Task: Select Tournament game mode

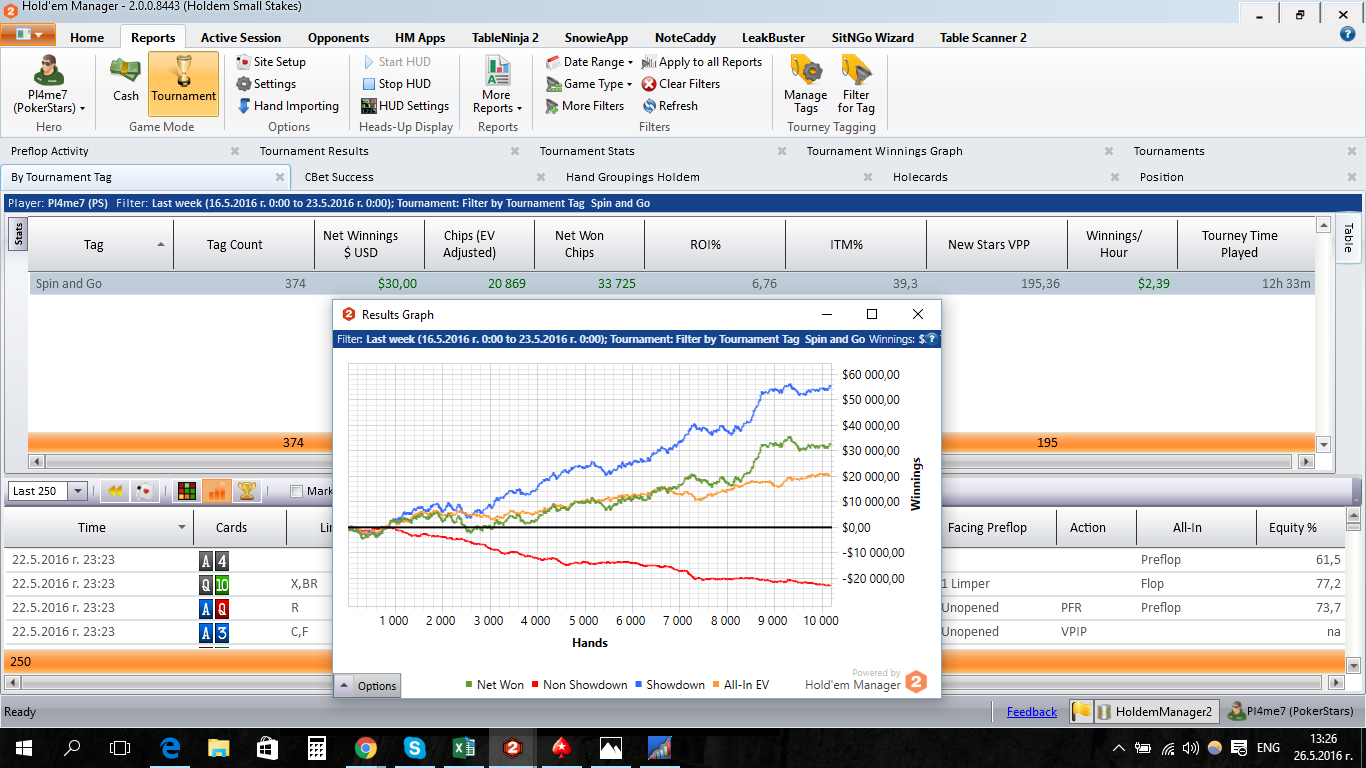Action: tap(183, 84)
